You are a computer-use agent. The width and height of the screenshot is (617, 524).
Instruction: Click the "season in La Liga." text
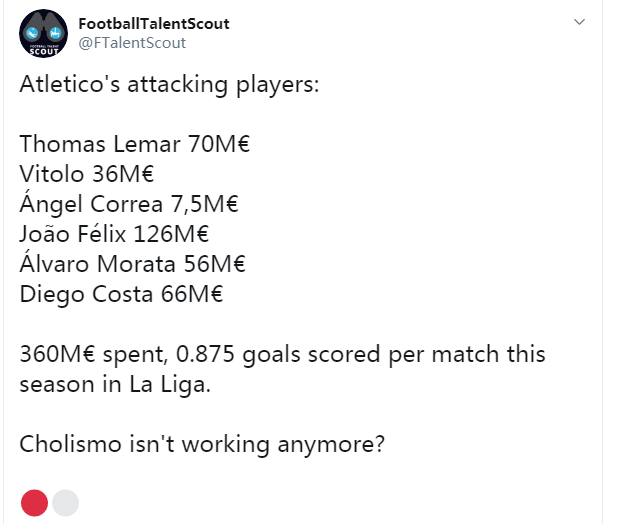coord(115,384)
